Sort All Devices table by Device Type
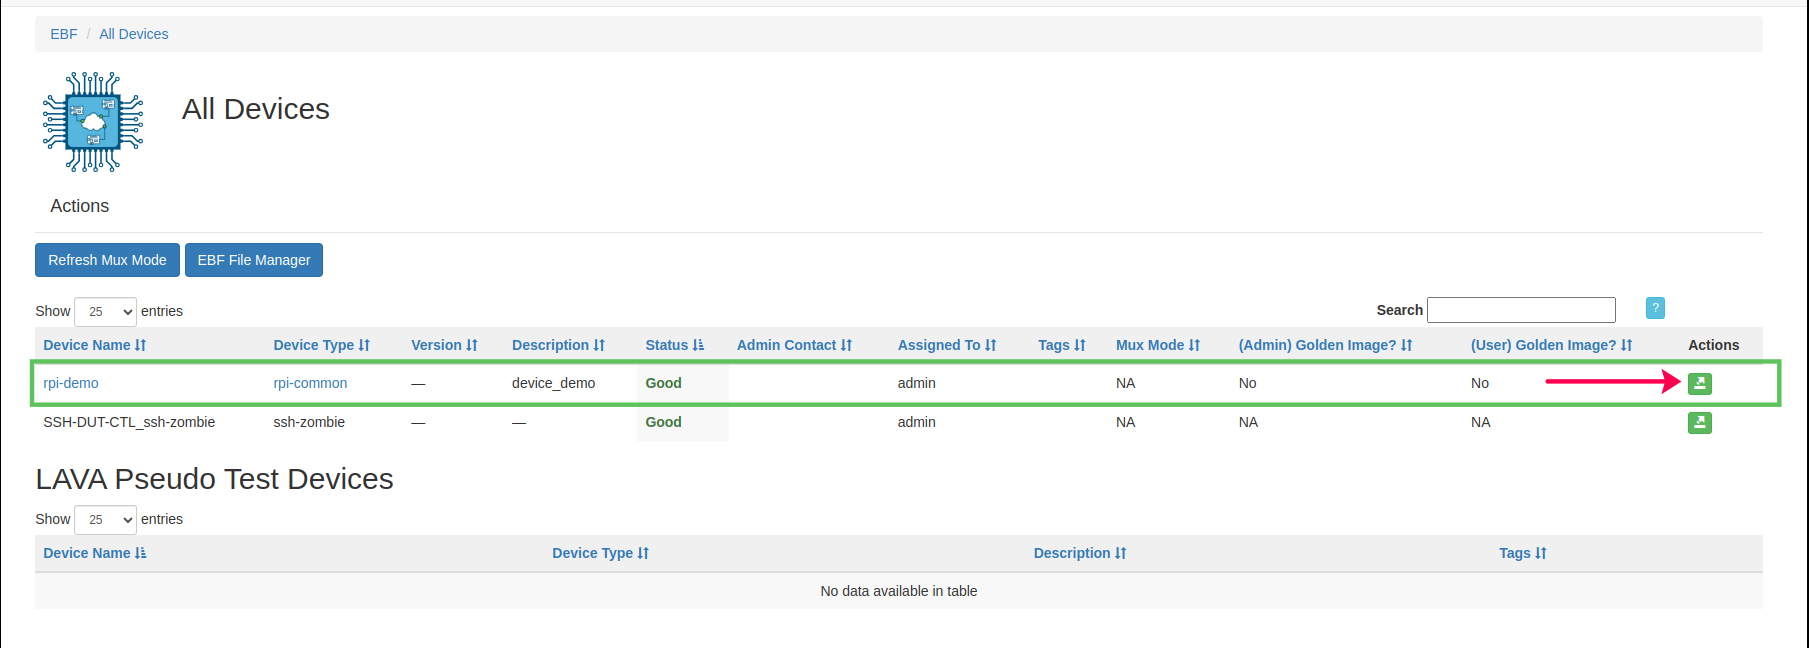 pos(321,345)
